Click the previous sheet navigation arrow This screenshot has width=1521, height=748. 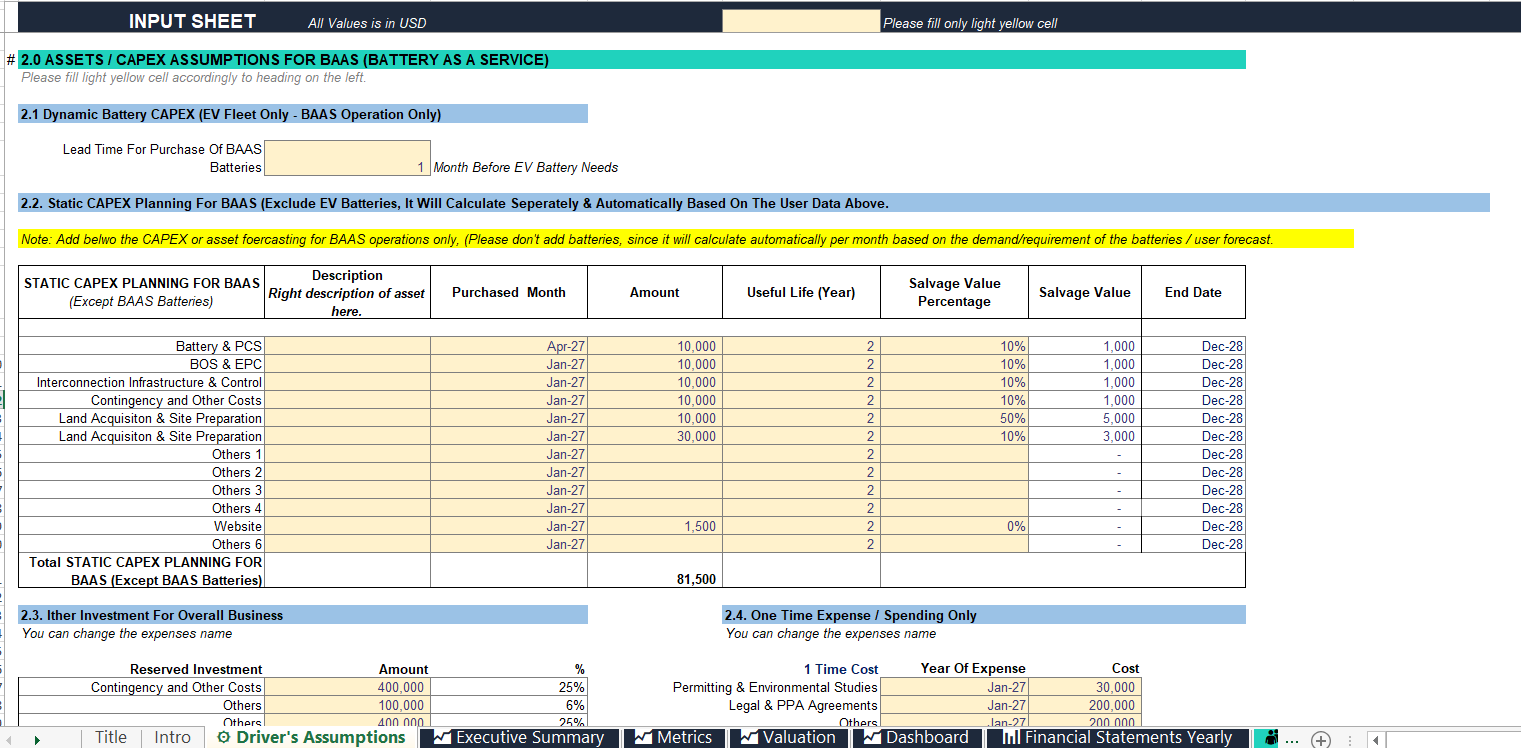click(9, 739)
